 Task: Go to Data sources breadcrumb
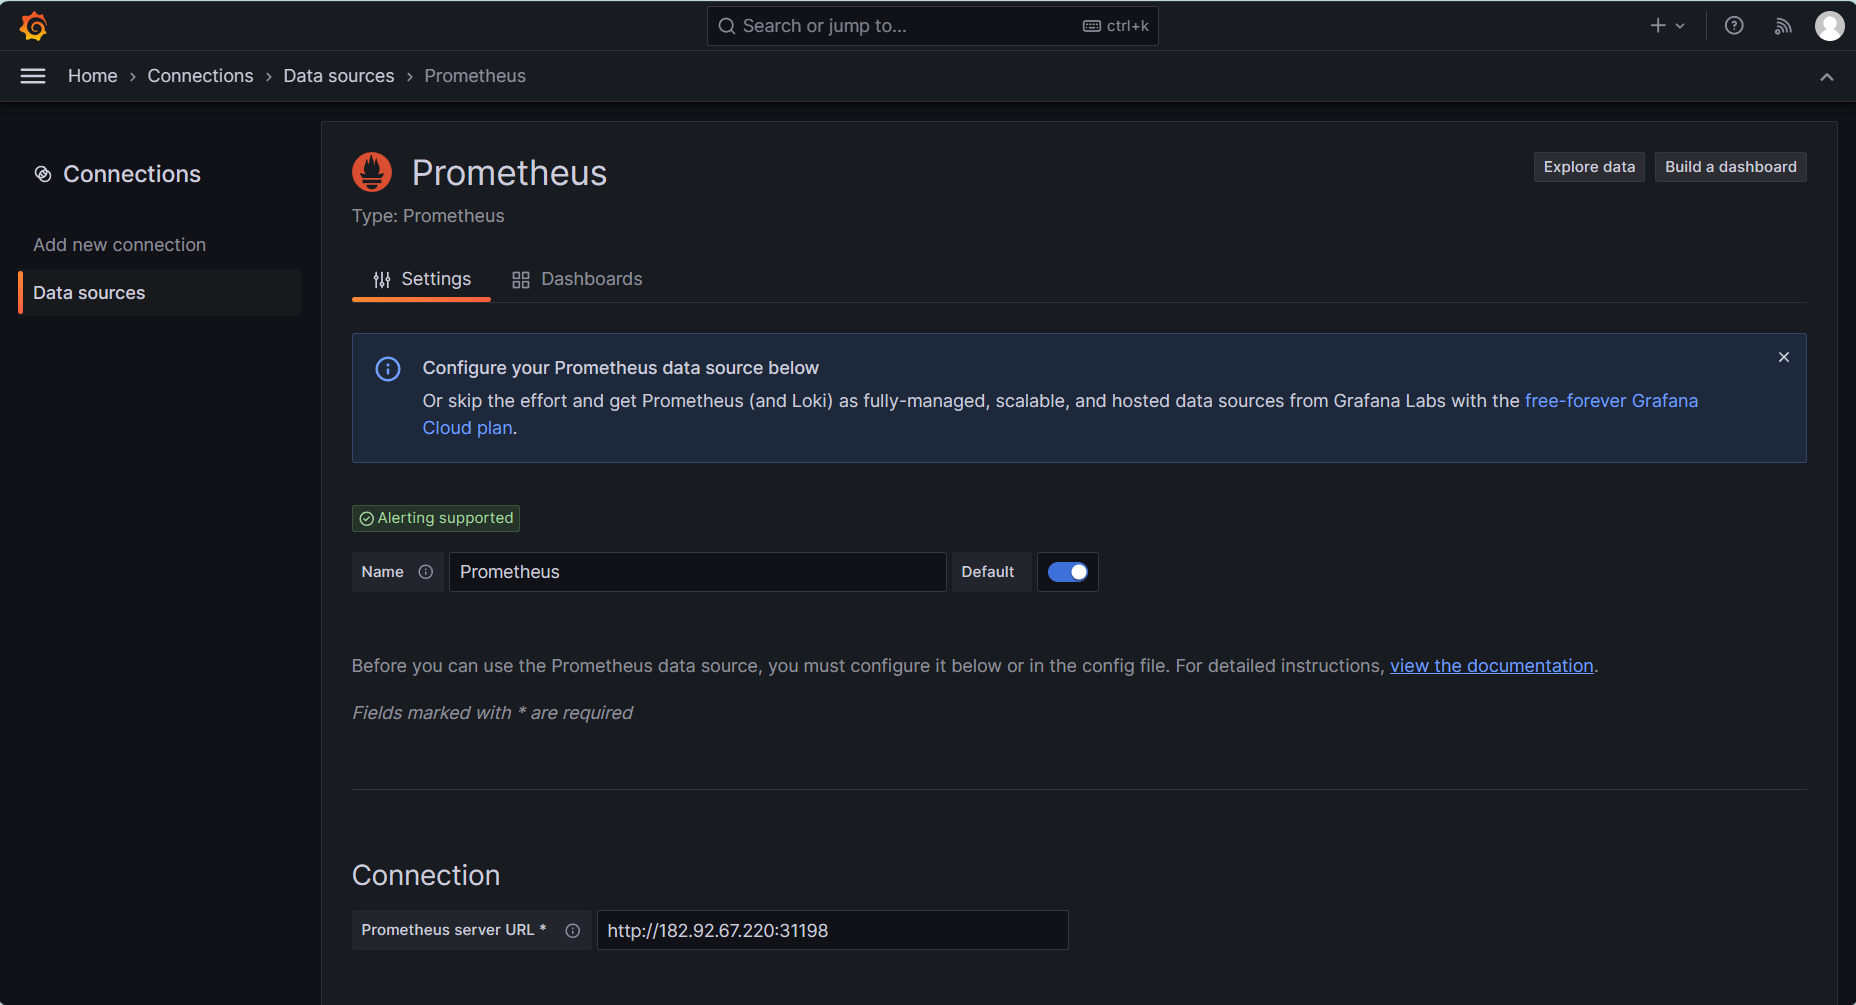click(338, 76)
